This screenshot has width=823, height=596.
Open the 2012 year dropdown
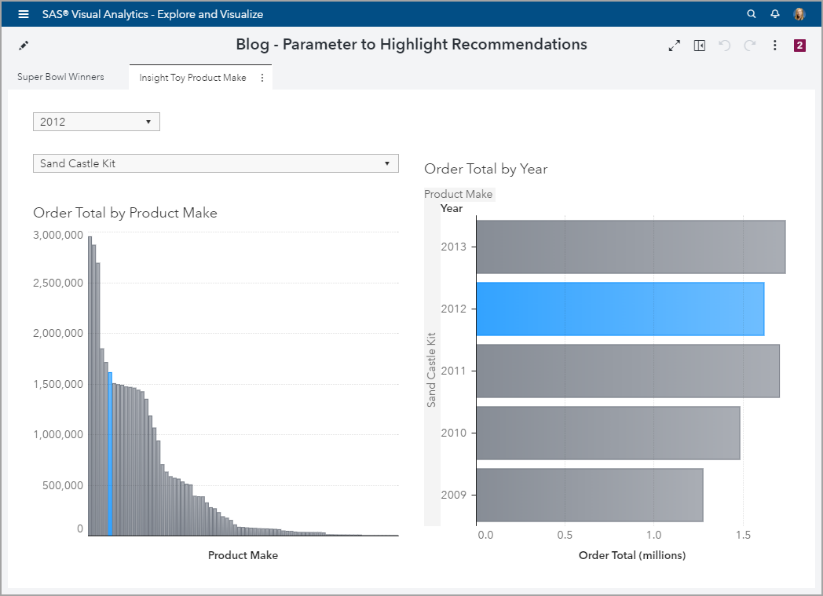click(96, 122)
